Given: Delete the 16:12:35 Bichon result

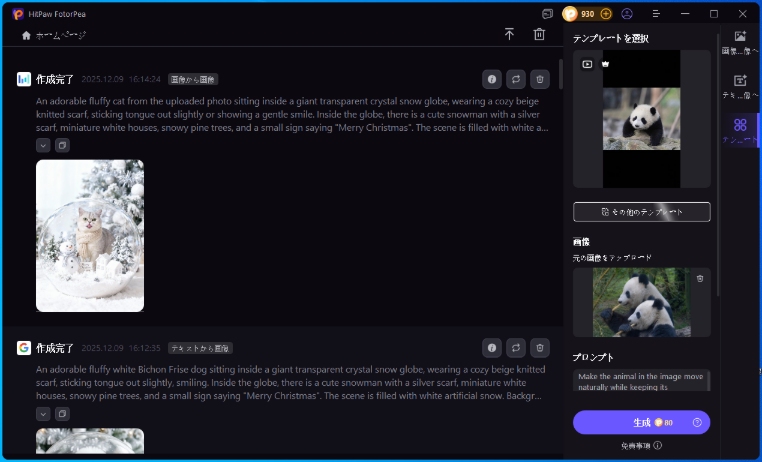Looking at the screenshot, I should [539, 348].
